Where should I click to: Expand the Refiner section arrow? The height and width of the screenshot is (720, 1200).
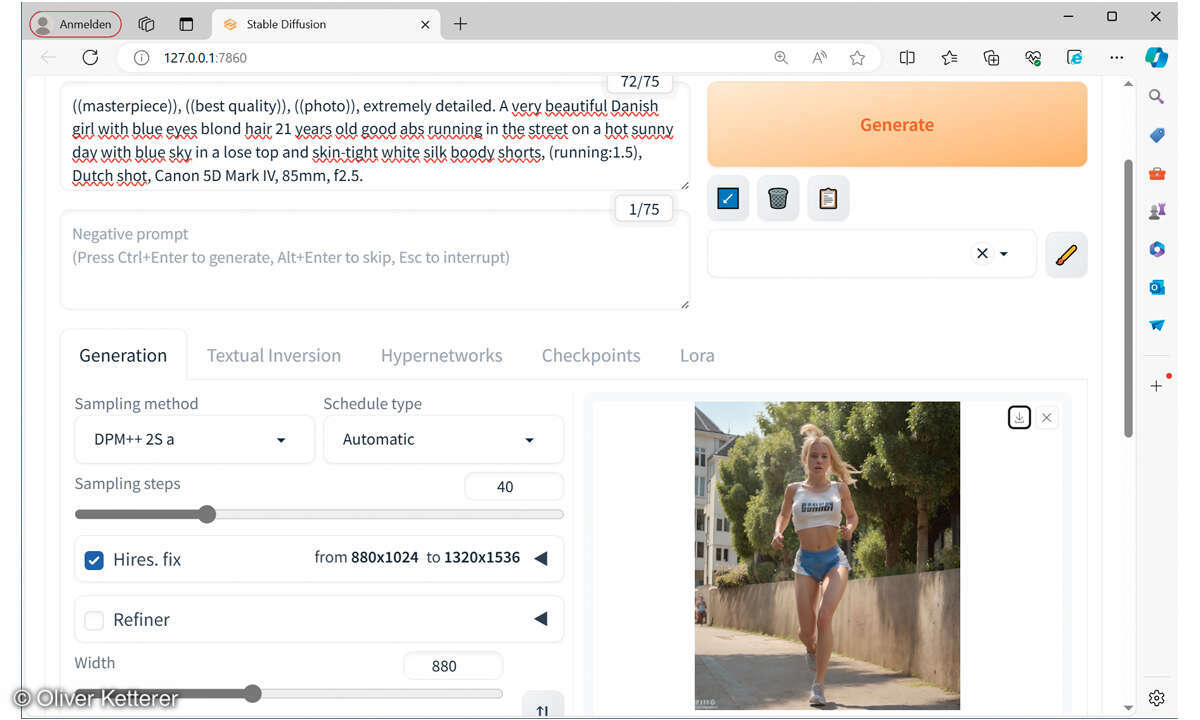pyautogui.click(x=541, y=619)
